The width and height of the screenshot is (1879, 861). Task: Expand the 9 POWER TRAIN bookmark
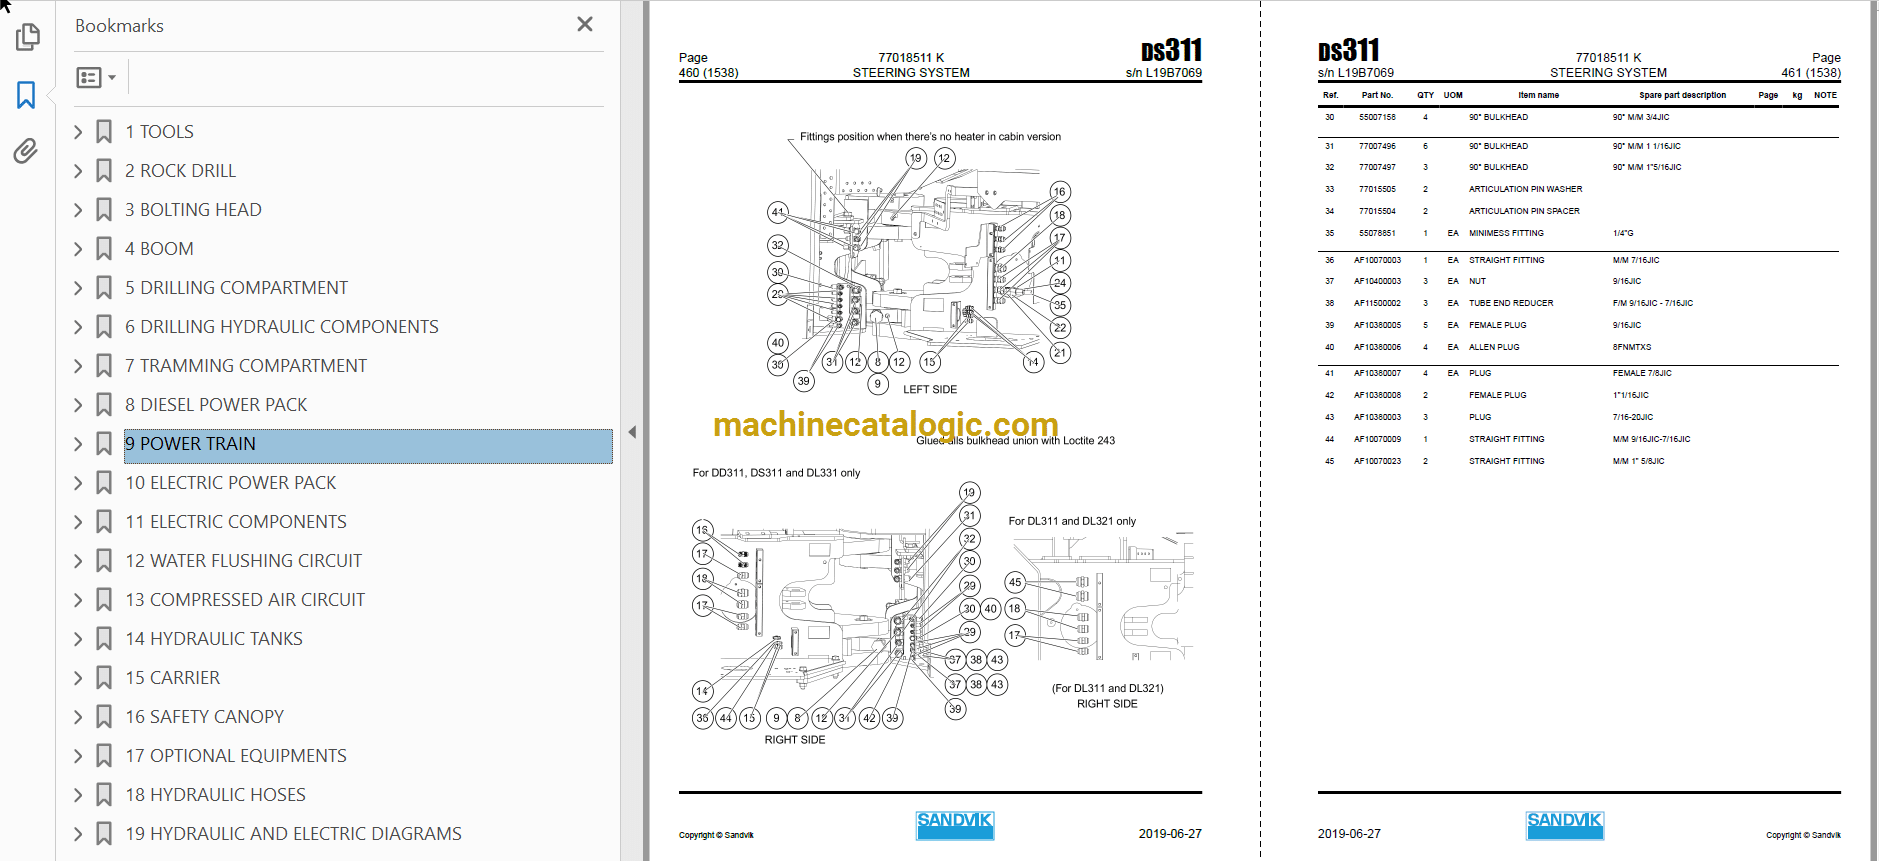point(78,444)
